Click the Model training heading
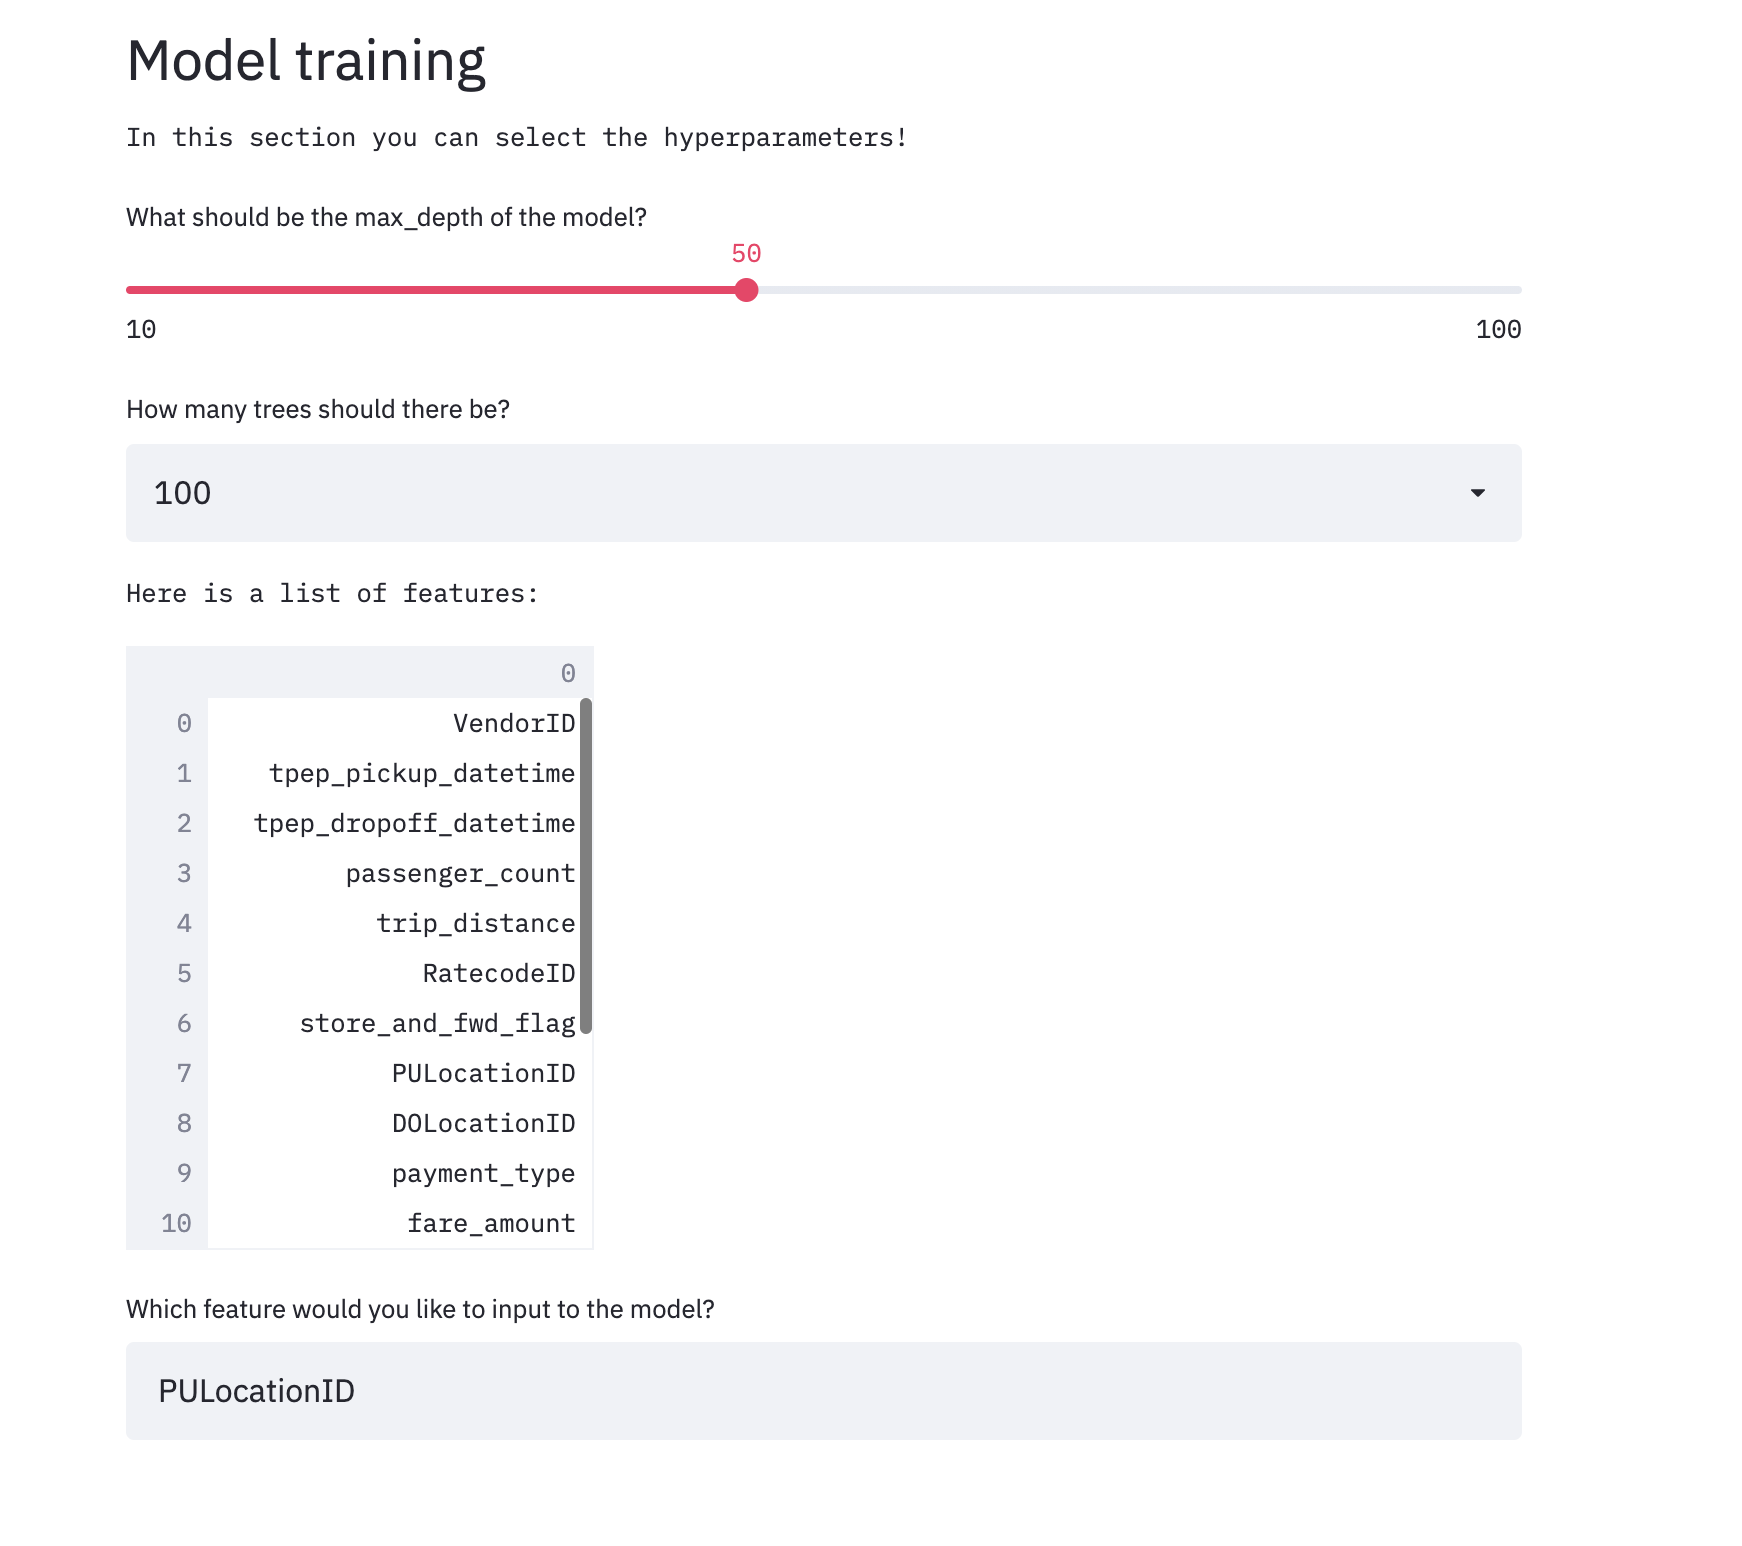Screen dimensions: 1742x1546 click(x=306, y=61)
